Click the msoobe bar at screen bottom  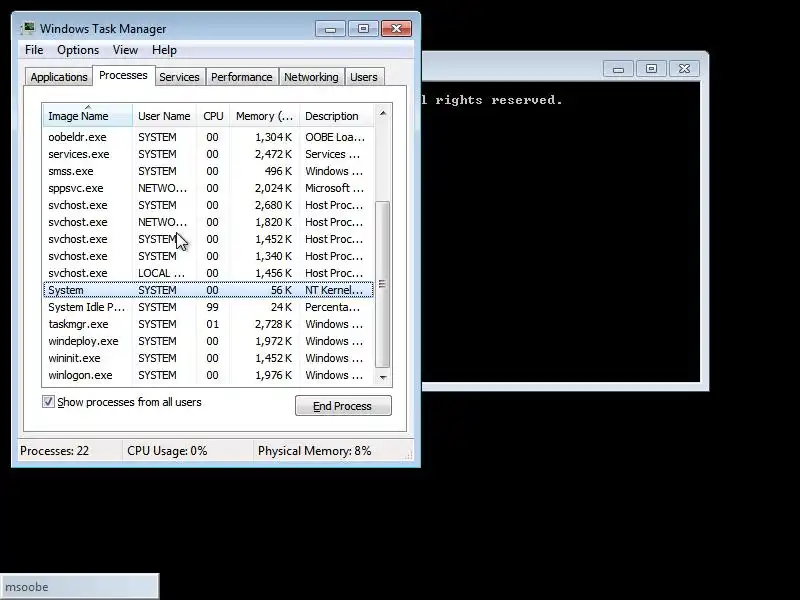pos(80,587)
